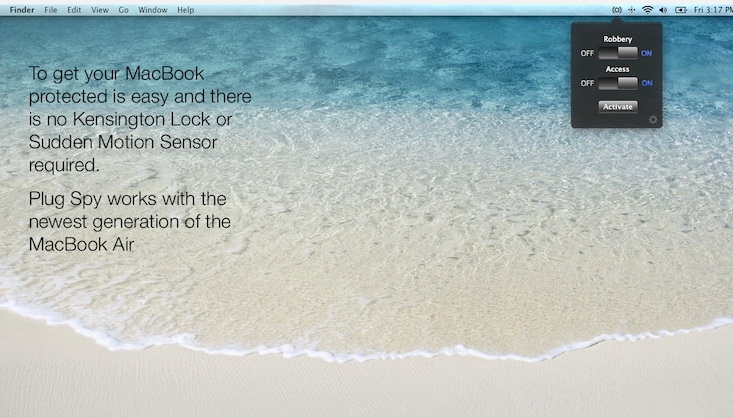The width and height of the screenshot is (733, 418).
Task: Click the Robbery heading in the popup
Action: pyautogui.click(x=618, y=39)
